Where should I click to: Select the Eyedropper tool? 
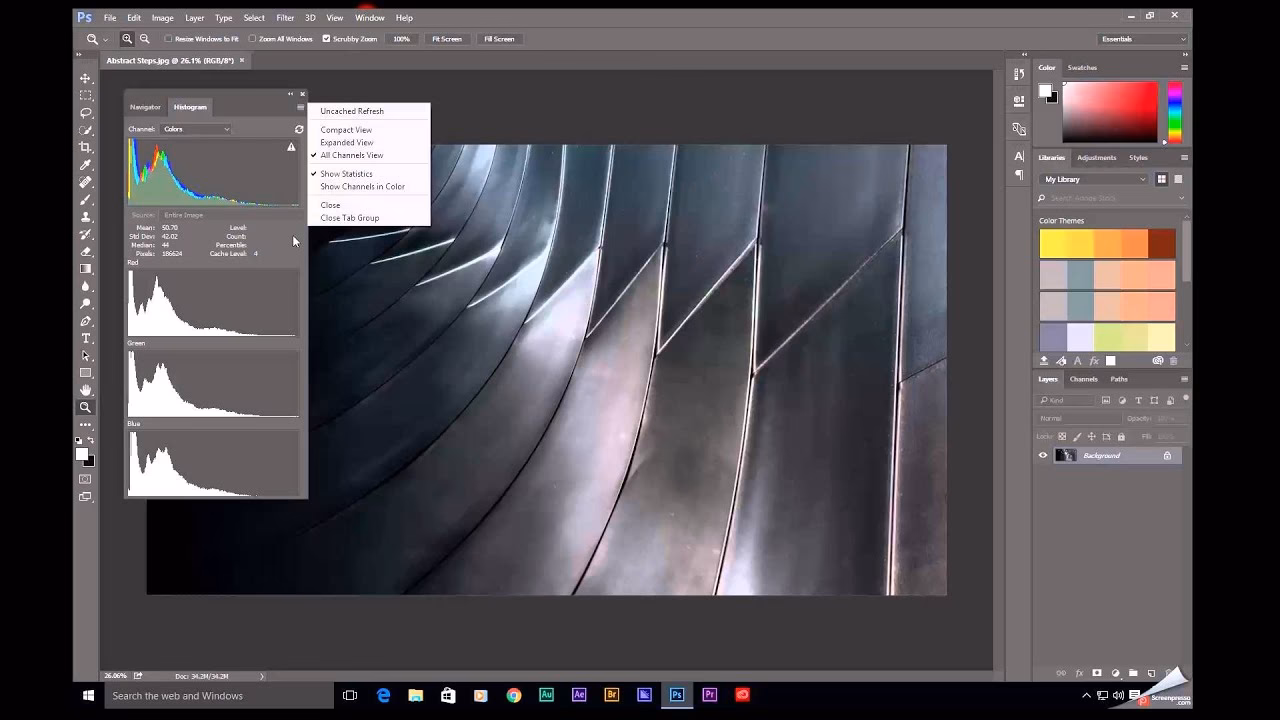[x=86, y=165]
